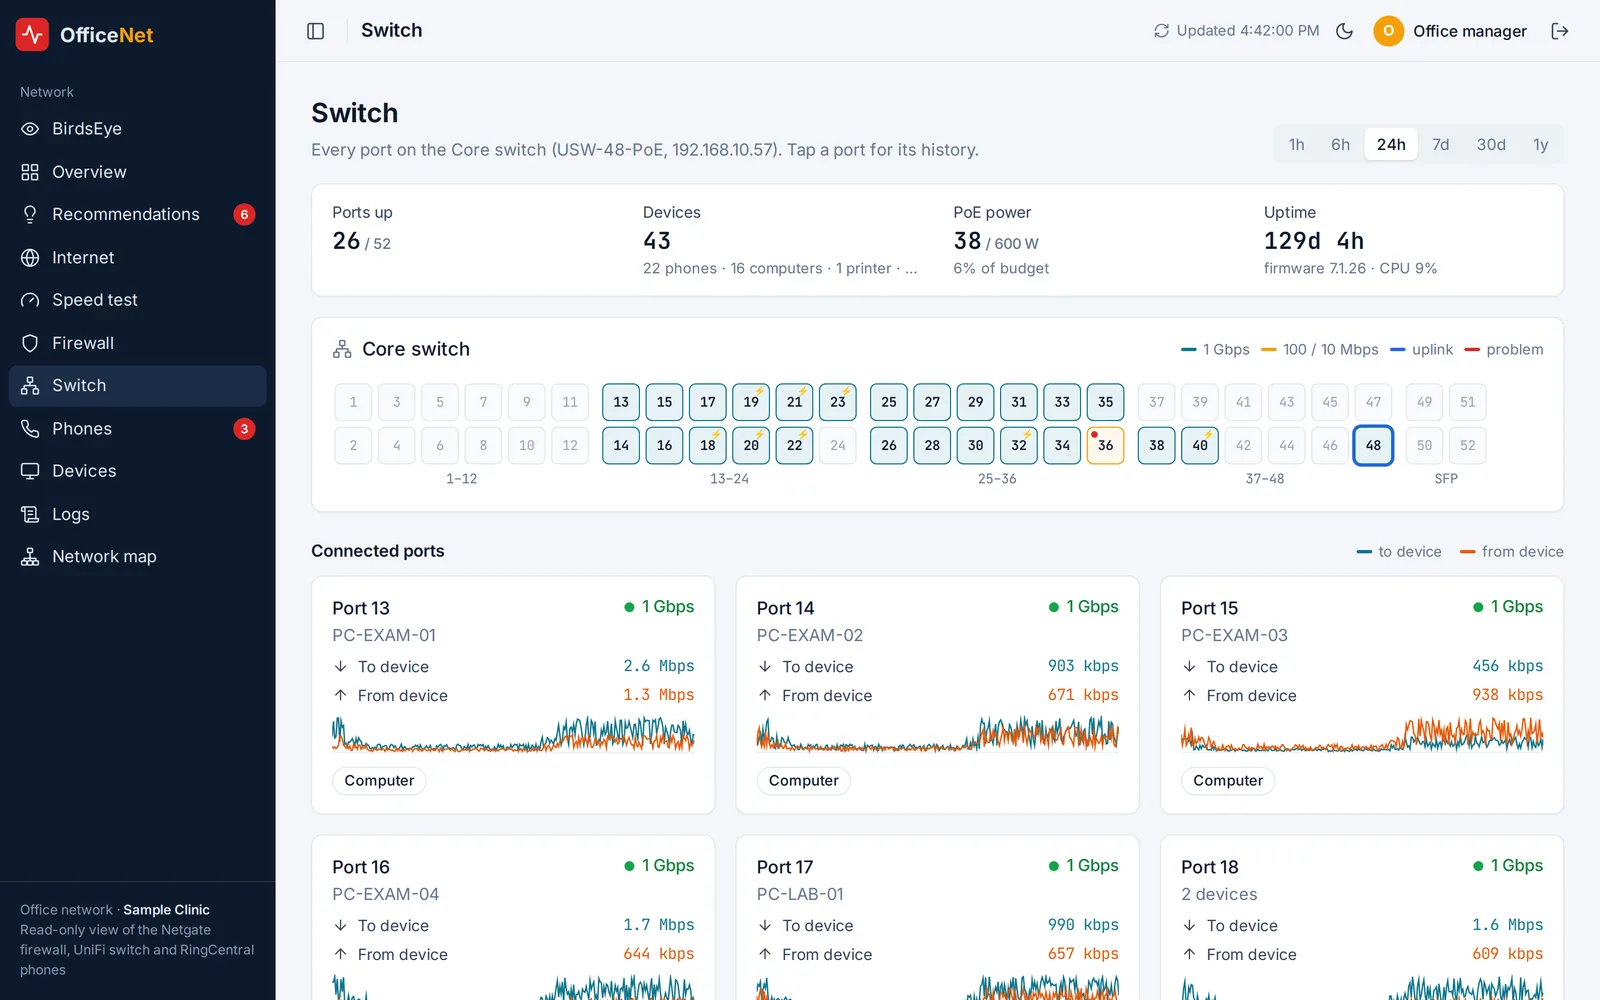Viewport: 1600px width, 1000px height.
Task: Click Phones badge showing 3
Action: pos(244,429)
